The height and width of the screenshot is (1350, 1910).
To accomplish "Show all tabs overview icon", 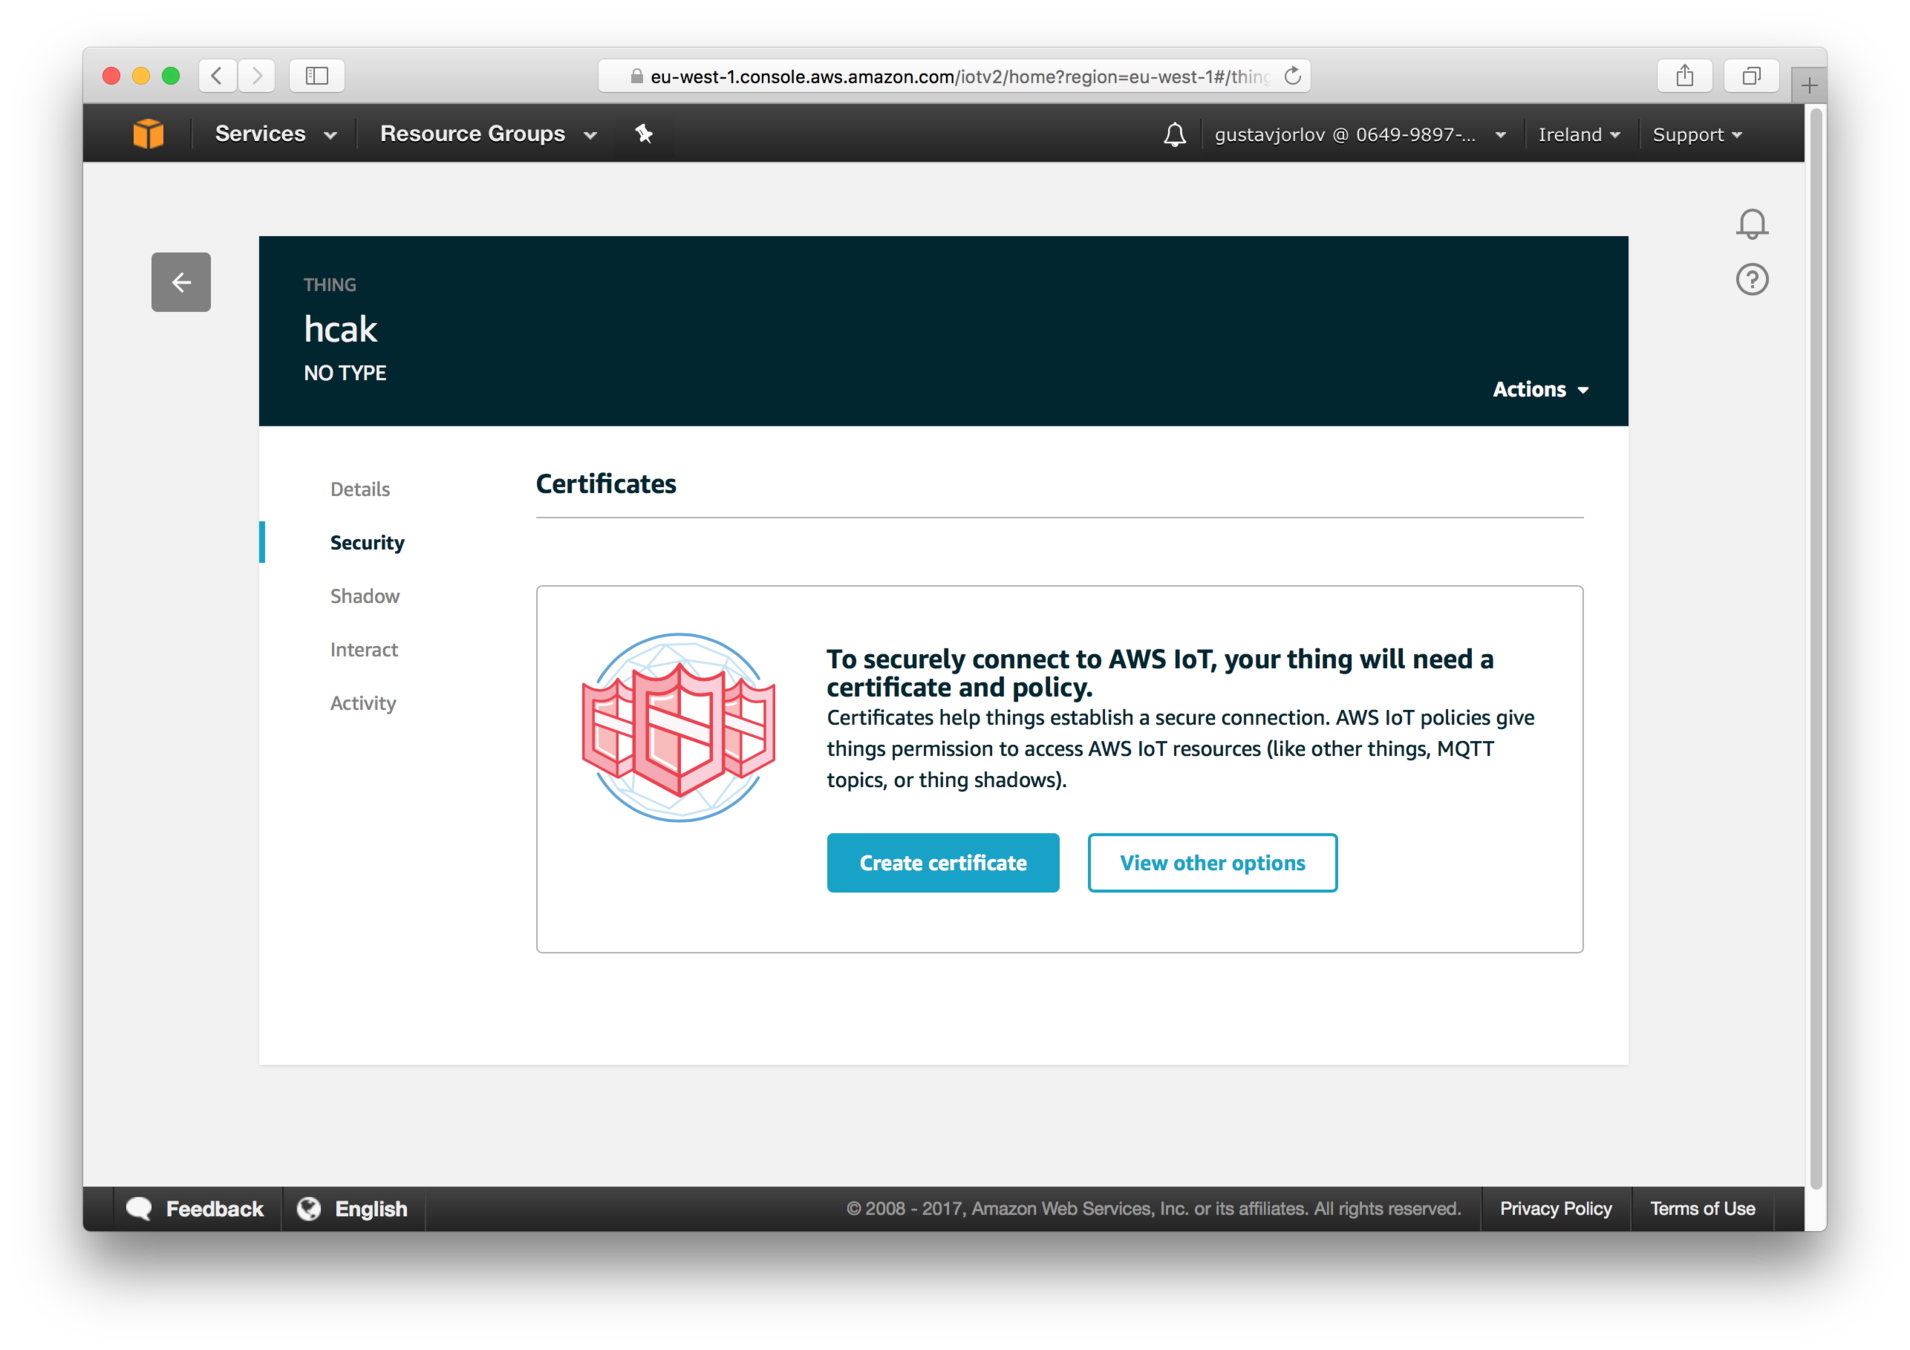I will (x=1751, y=76).
